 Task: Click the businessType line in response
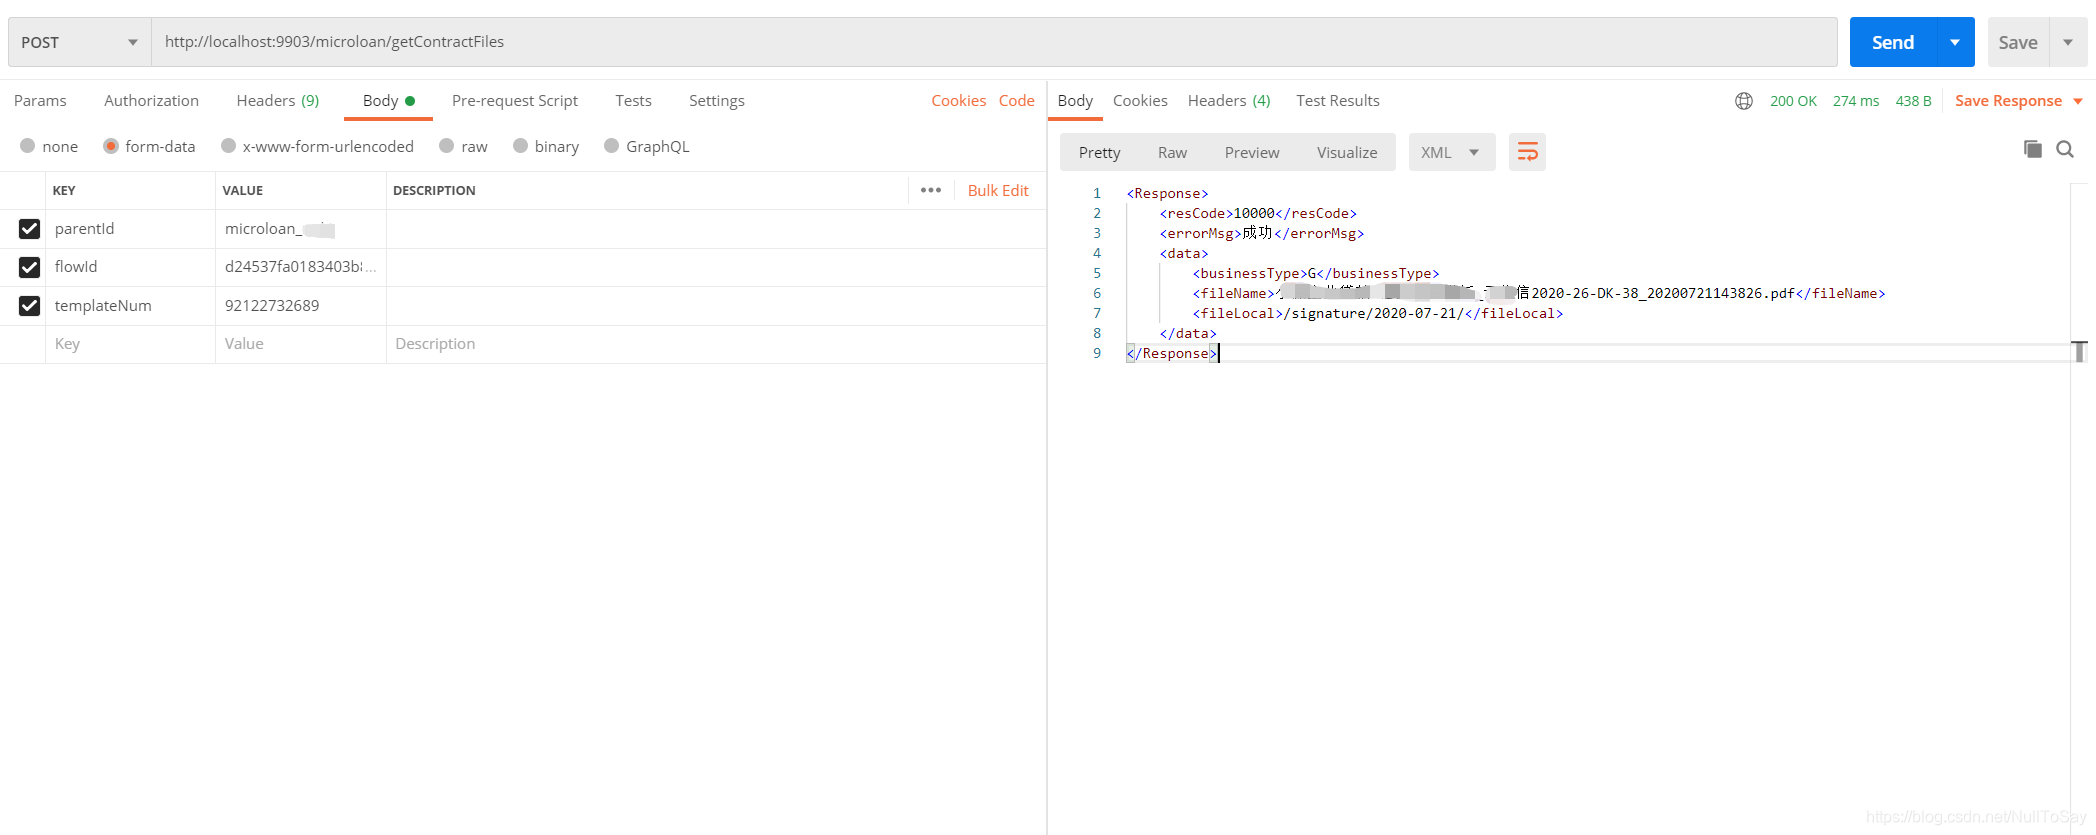click(1315, 273)
